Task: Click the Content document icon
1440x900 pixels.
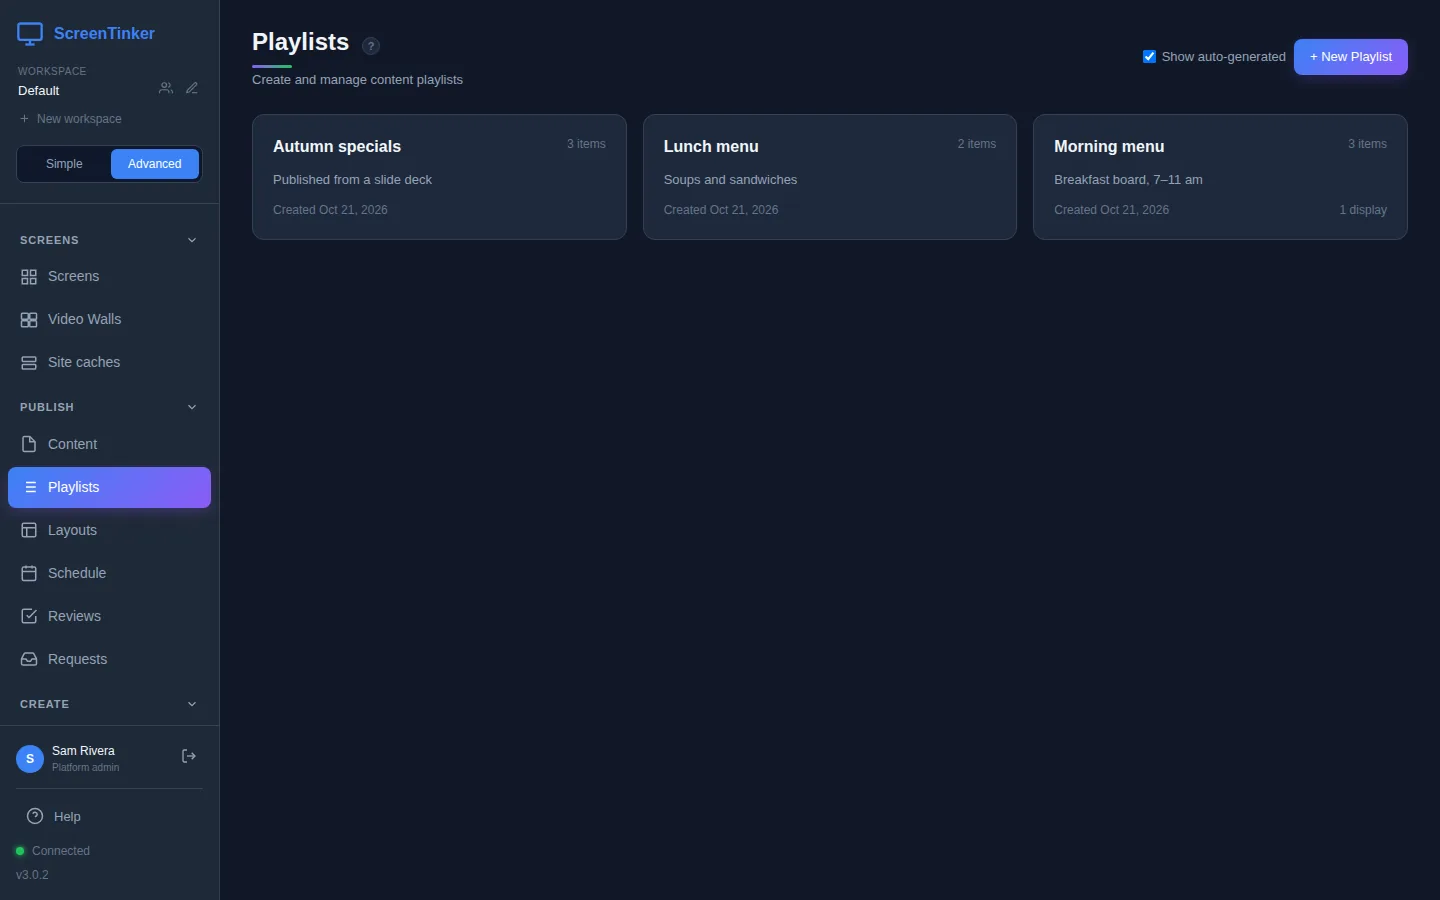Action: click(29, 444)
